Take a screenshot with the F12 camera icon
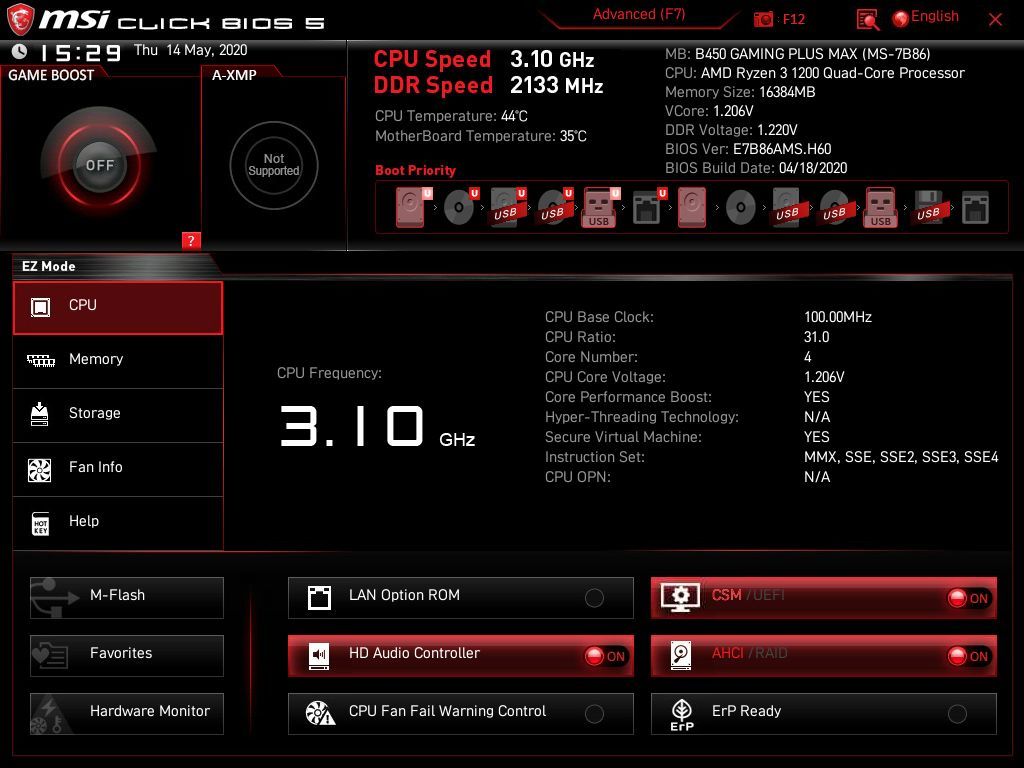The height and width of the screenshot is (768, 1024). (763, 19)
